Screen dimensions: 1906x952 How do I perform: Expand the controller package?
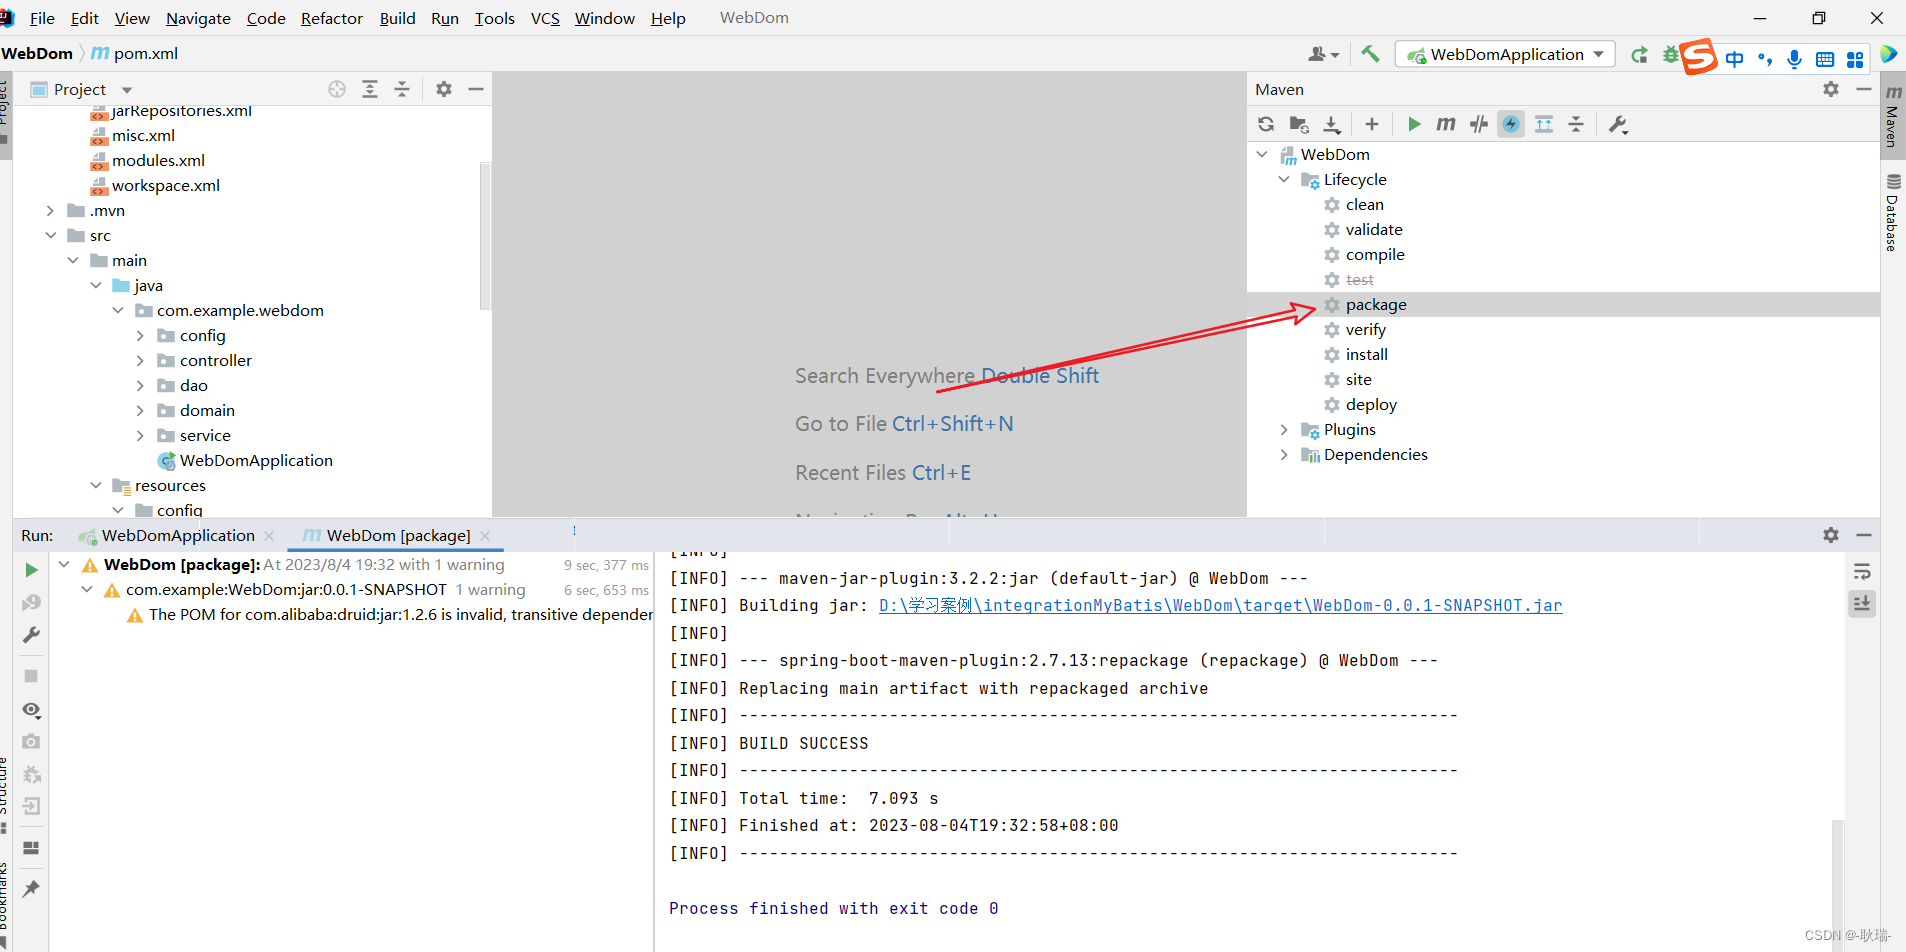point(140,360)
